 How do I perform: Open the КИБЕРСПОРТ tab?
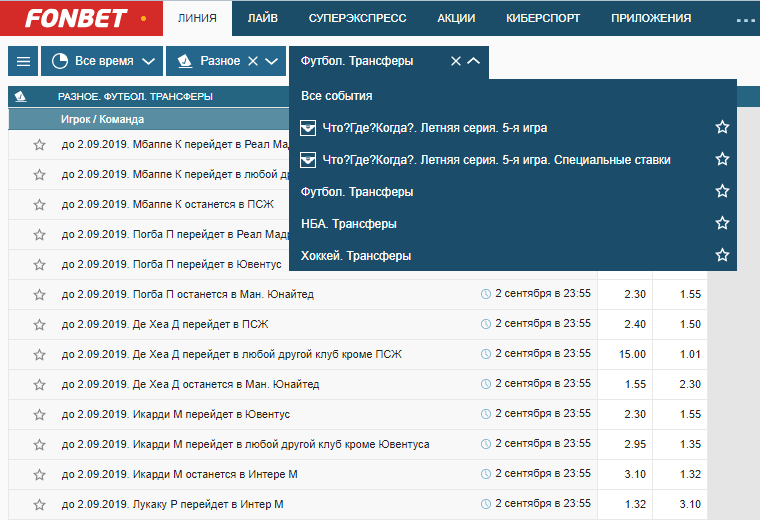(x=543, y=18)
